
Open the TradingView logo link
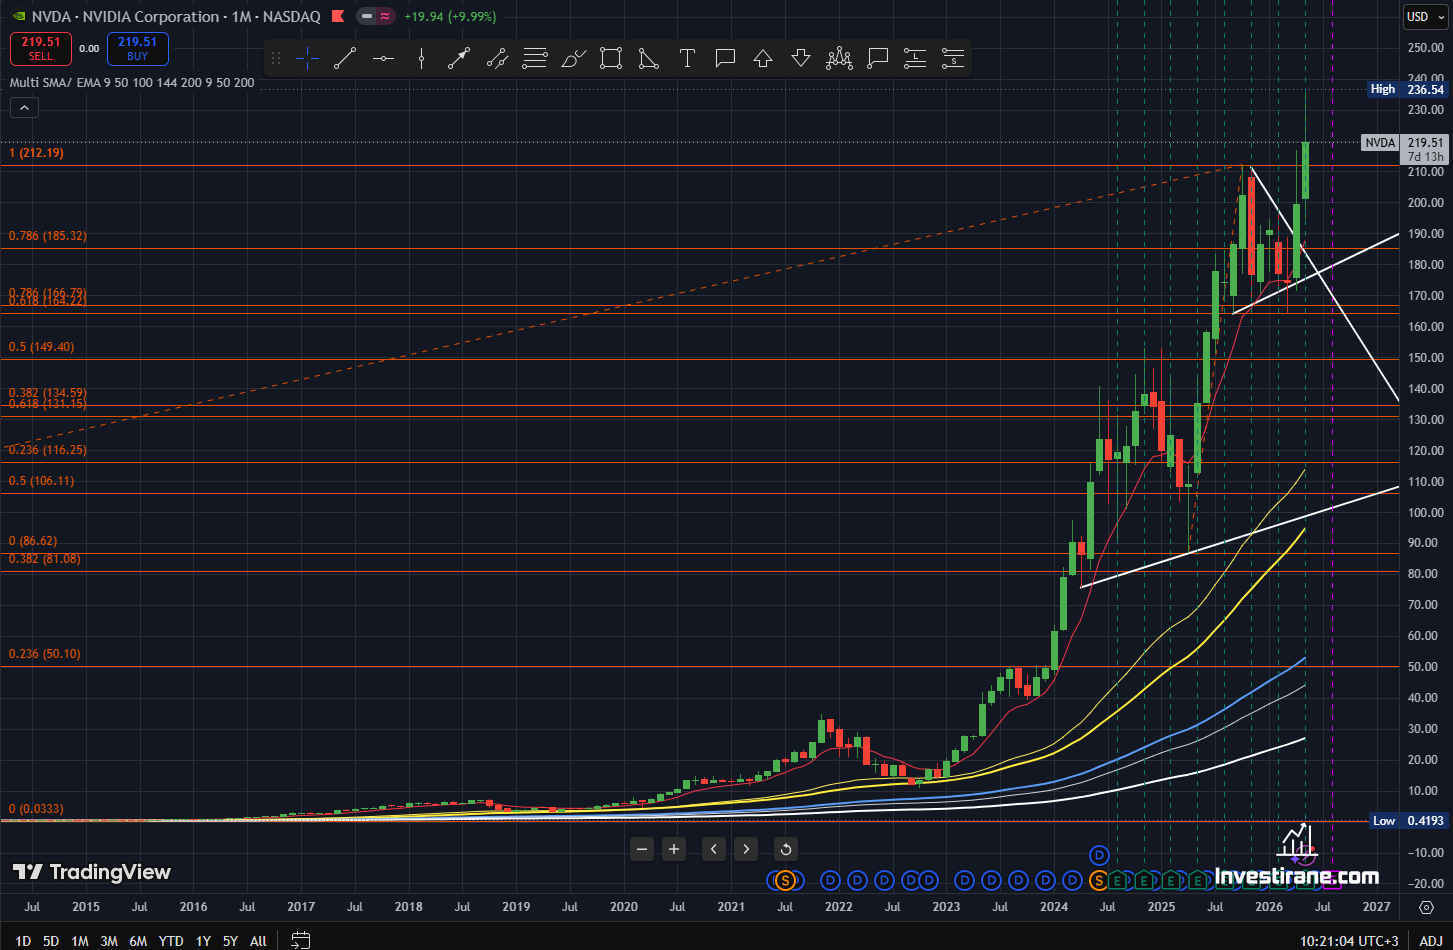(x=92, y=872)
